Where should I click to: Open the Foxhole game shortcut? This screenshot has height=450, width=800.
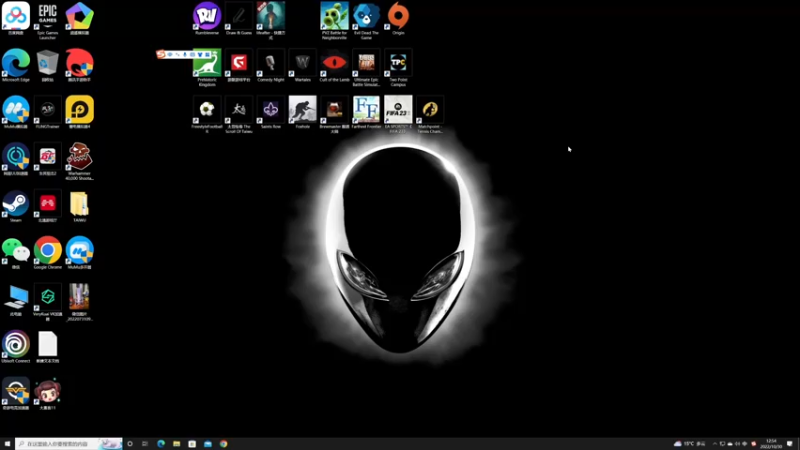(303, 112)
